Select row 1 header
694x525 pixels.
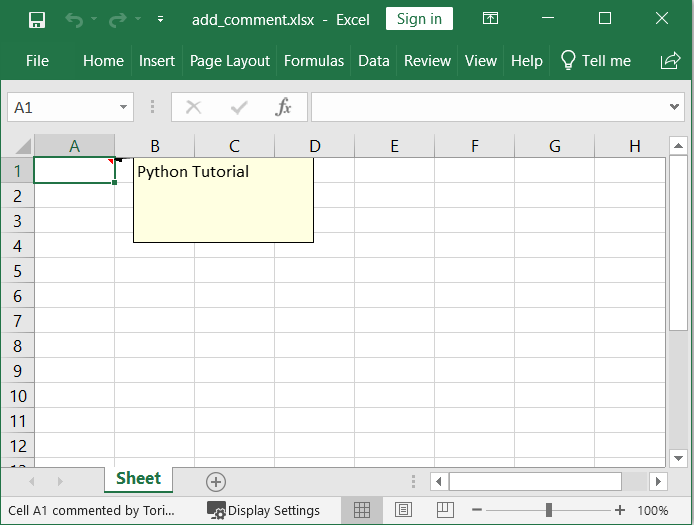(18, 170)
